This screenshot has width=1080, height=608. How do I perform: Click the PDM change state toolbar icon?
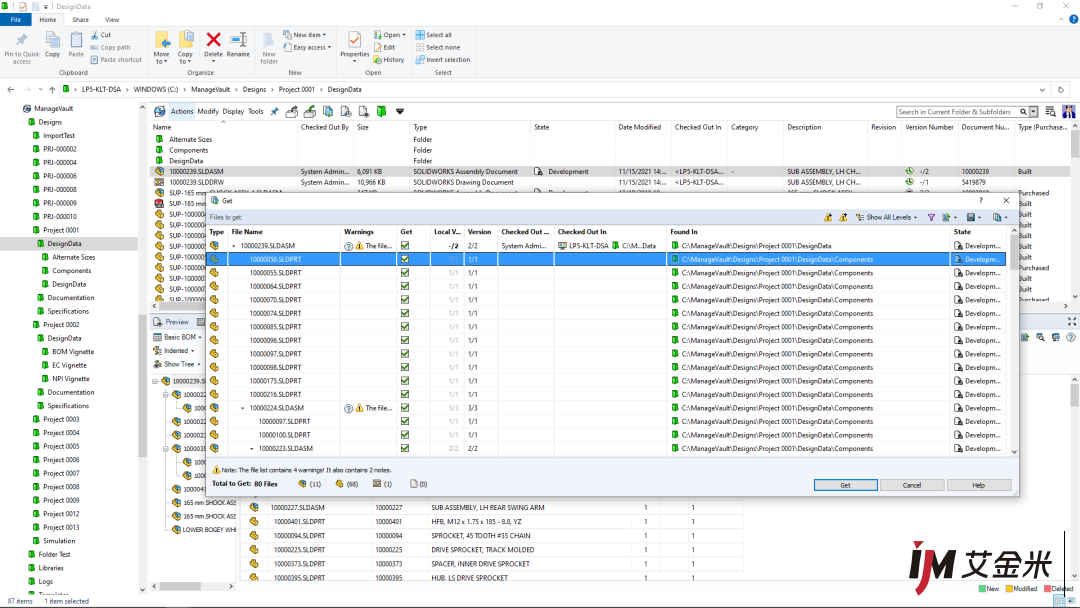pos(364,112)
